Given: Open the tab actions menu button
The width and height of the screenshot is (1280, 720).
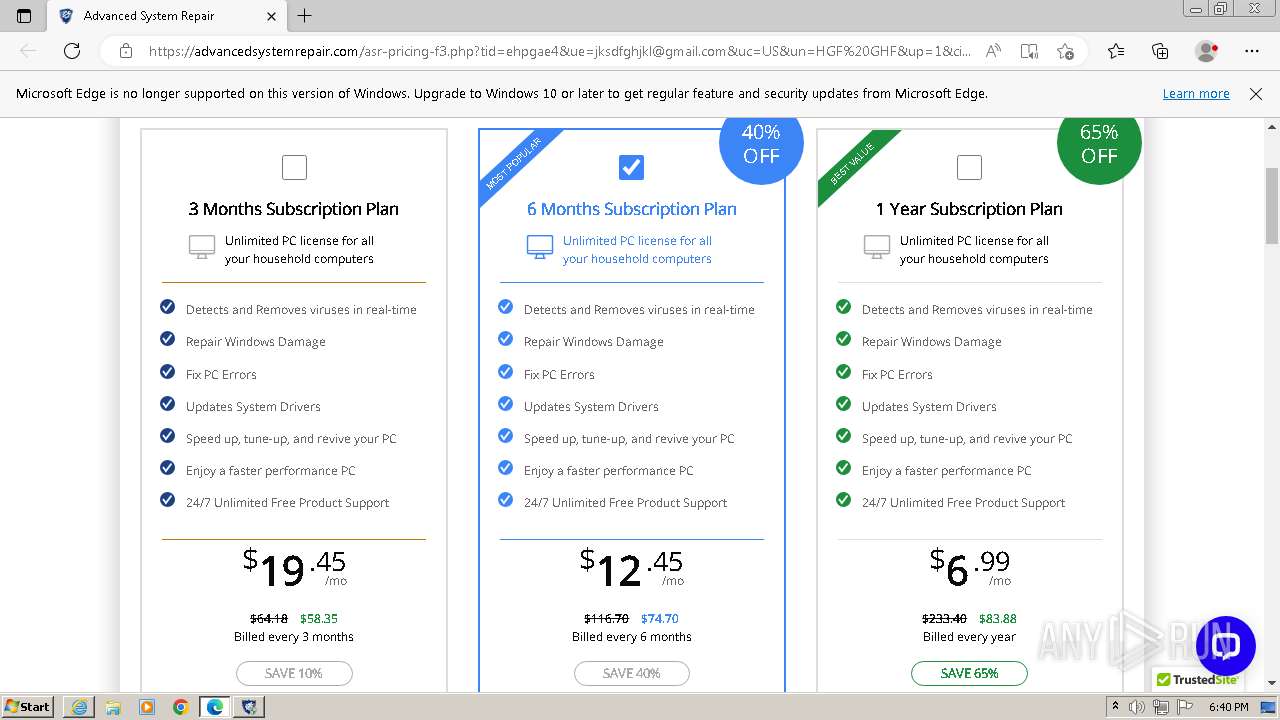Looking at the screenshot, I should click(x=24, y=16).
